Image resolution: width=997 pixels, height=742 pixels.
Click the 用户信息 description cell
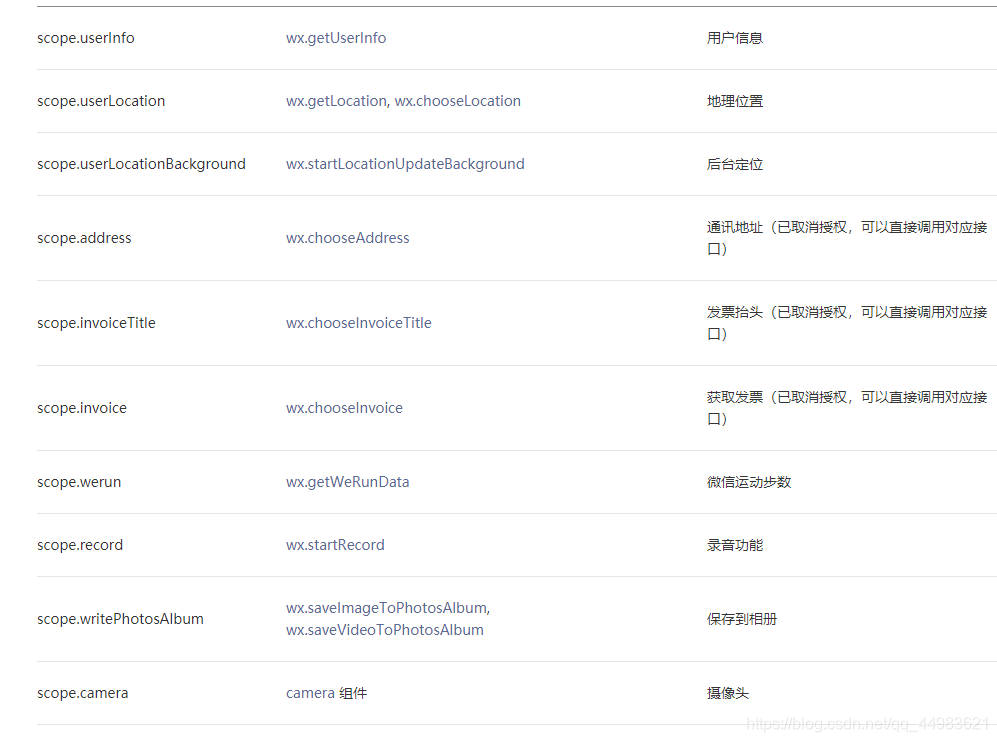[735, 38]
